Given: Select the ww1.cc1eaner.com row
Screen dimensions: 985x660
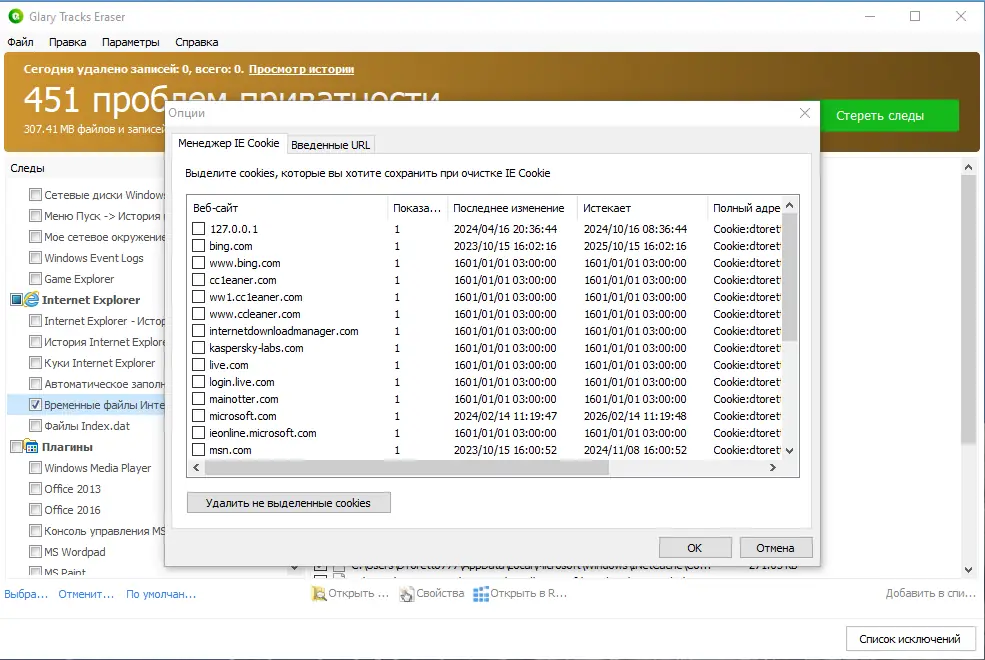Looking at the screenshot, I should (x=484, y=296).
